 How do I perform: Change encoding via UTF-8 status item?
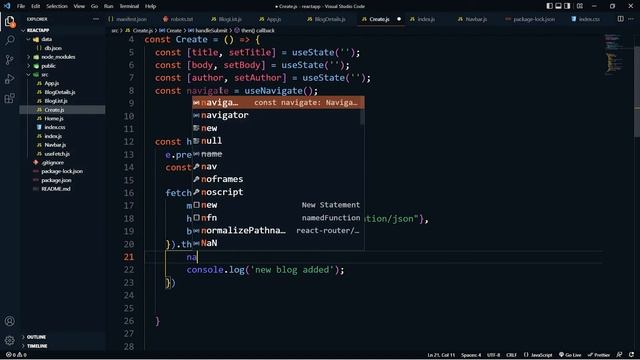click(493, 355)
